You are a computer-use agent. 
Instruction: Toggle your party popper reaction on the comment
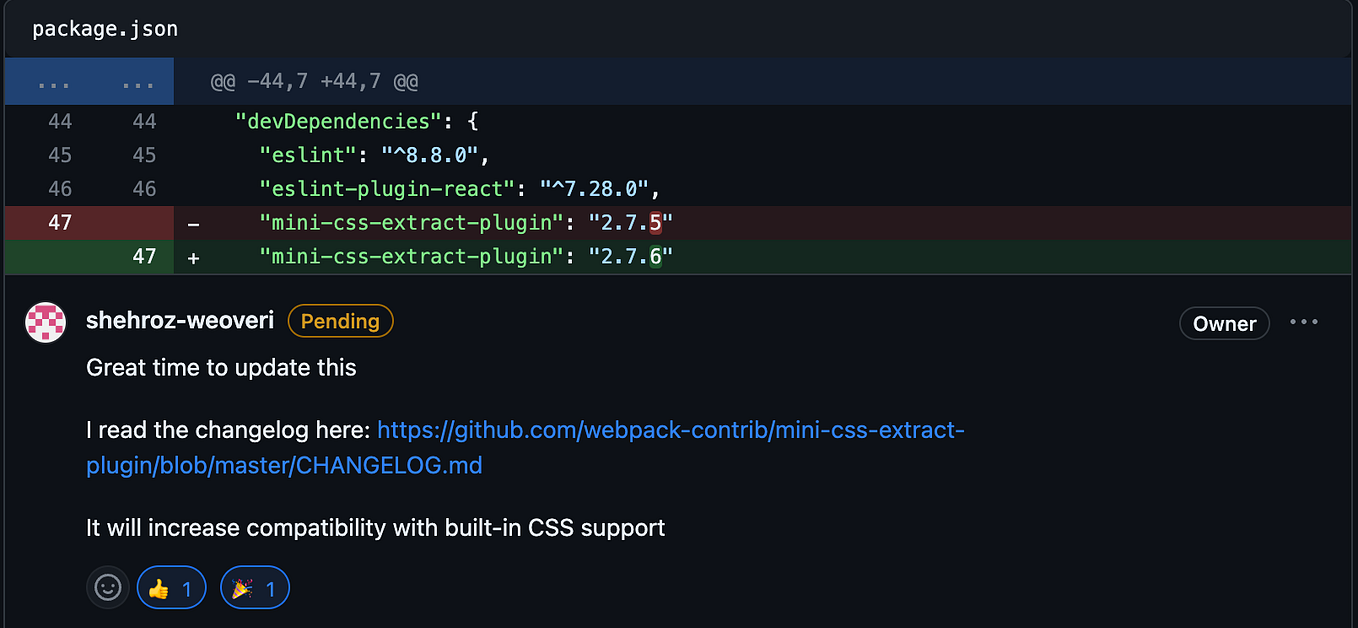pyautogui.click(x=254, y=587)
